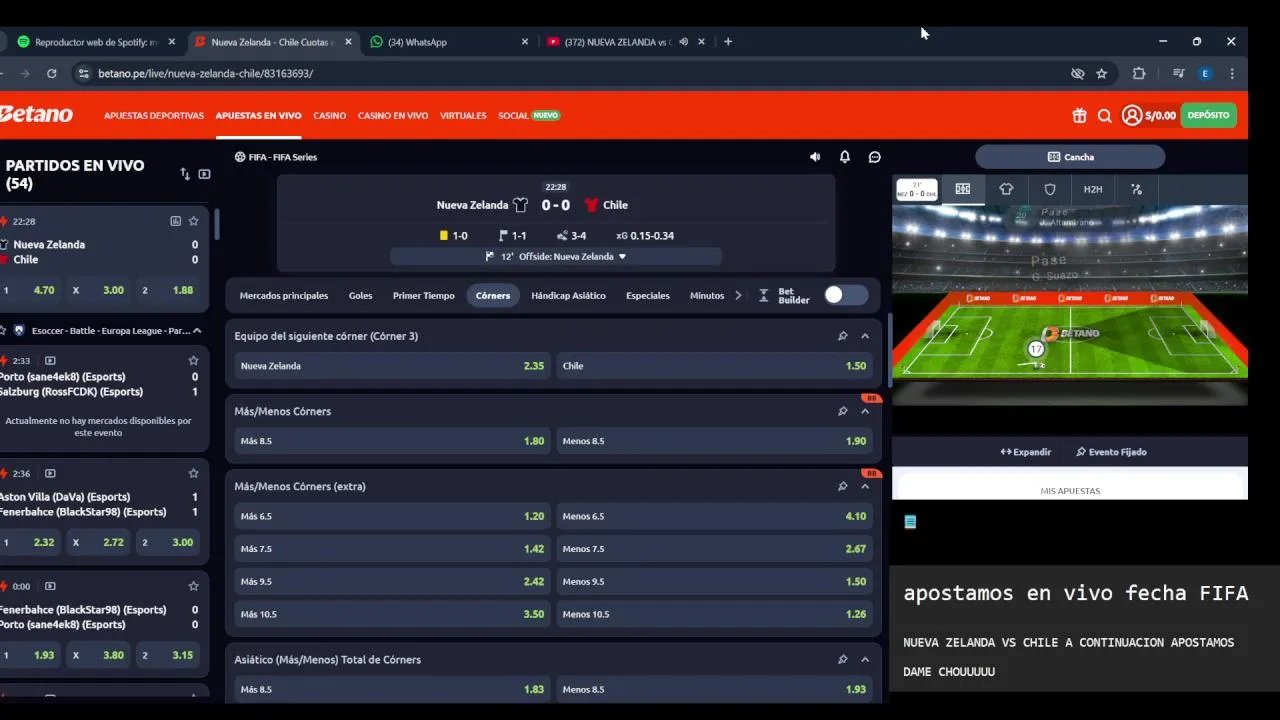Select the 'Hándicap Asiático' tab

coord(568,295)
